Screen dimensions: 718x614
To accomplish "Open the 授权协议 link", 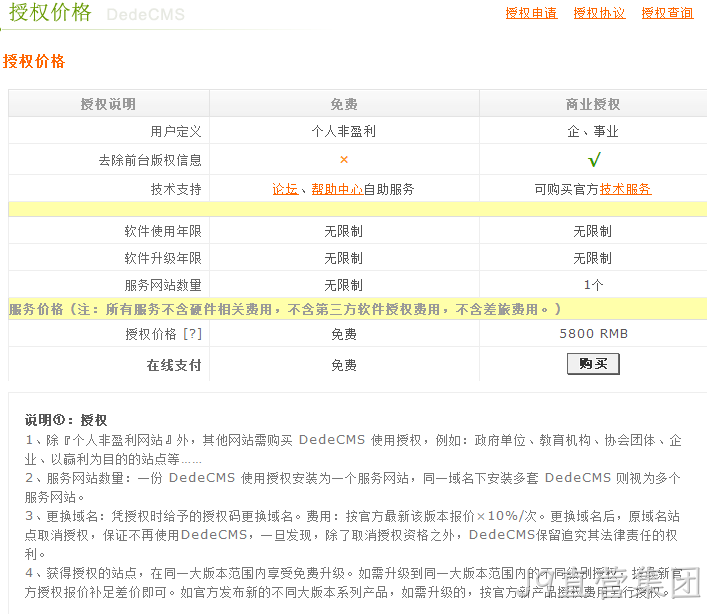I will click(599, 13).
